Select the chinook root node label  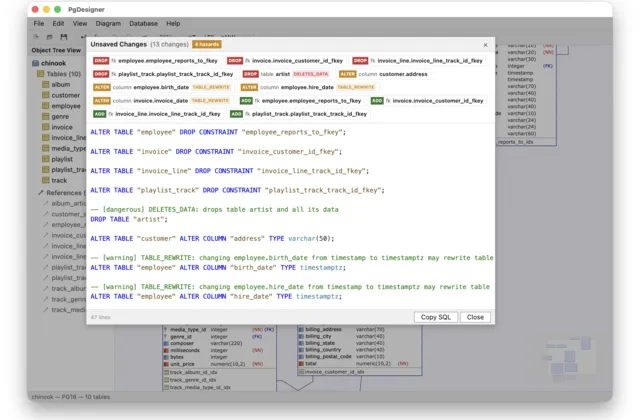click(x=53, y=63)
